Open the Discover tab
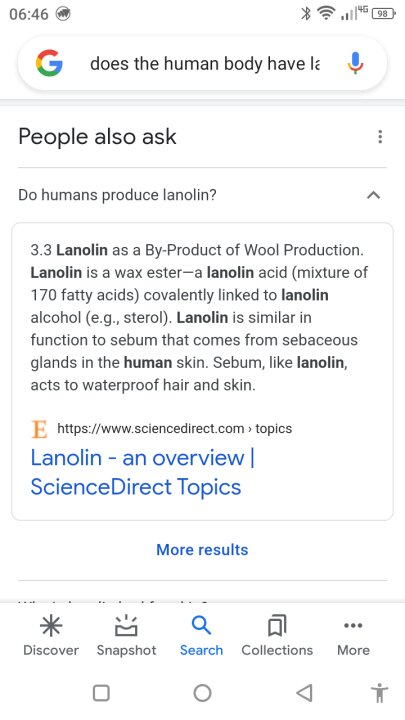The height and width of the screenshot is (720, 405). pos(51,636)
